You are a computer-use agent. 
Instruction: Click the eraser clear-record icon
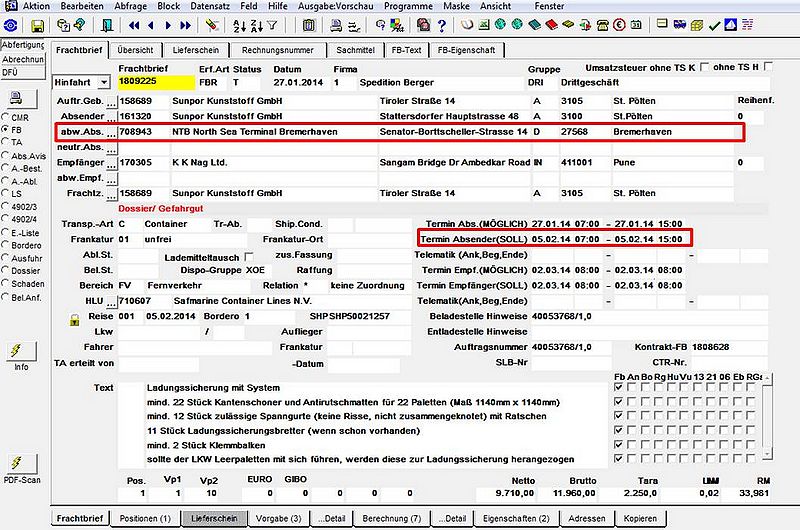(212, 25)
